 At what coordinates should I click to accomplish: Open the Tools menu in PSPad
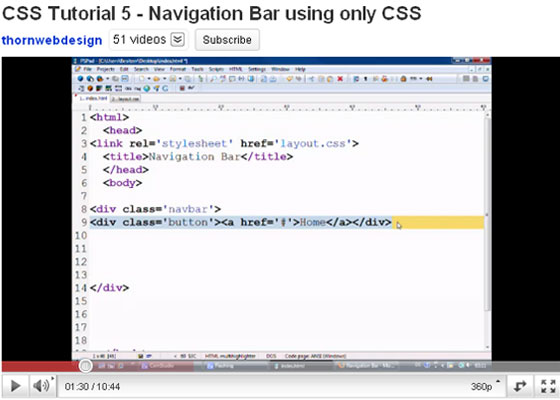197,69
